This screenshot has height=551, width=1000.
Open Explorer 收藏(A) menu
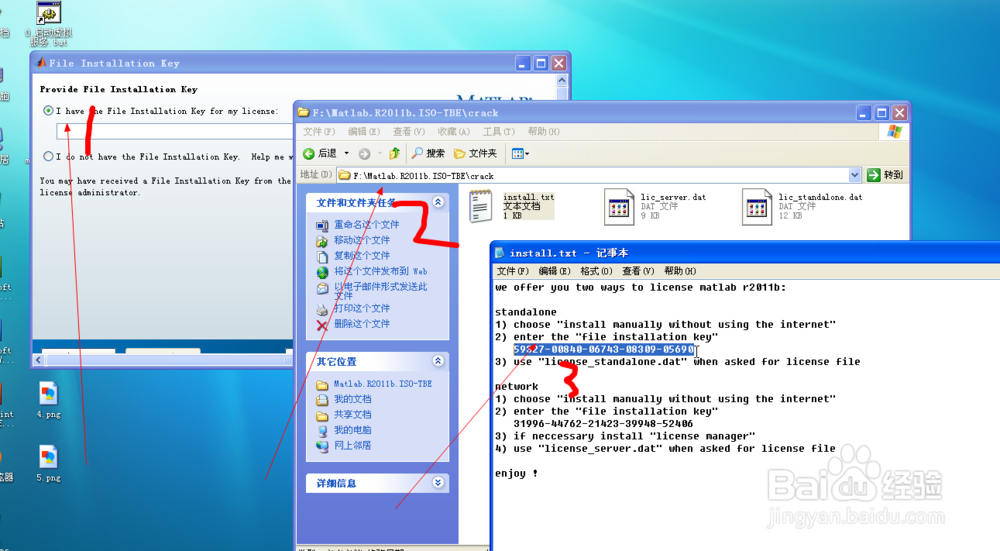tap(453, 131)
